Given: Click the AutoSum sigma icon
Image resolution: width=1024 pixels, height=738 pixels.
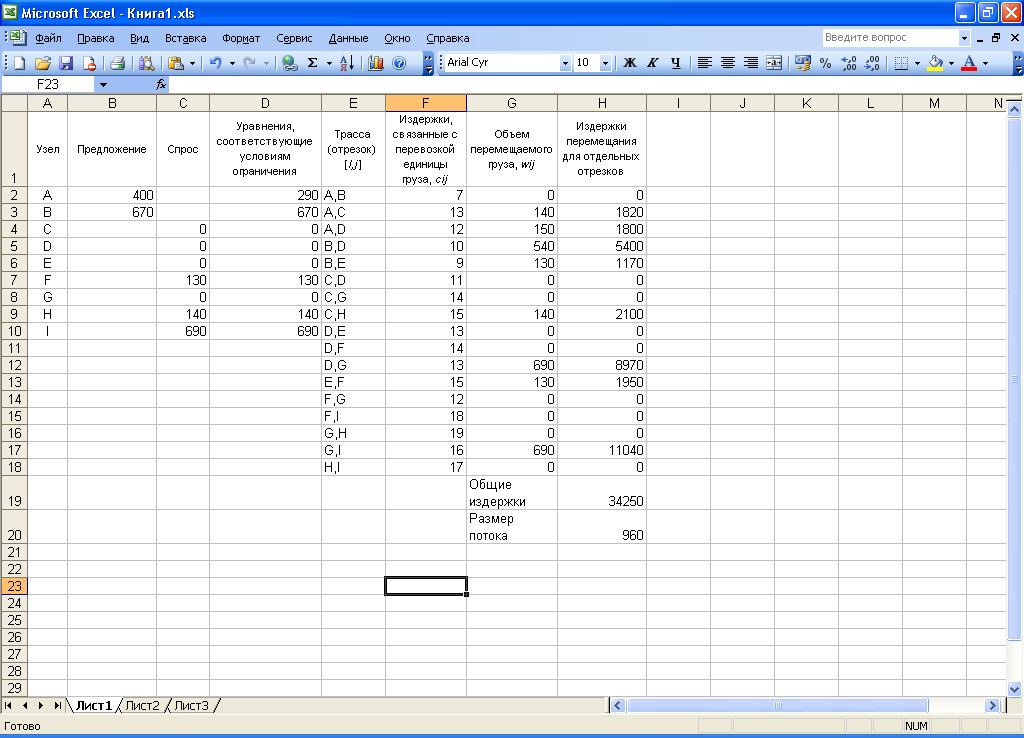Looking at the screenshot, I should coord(312,62).
